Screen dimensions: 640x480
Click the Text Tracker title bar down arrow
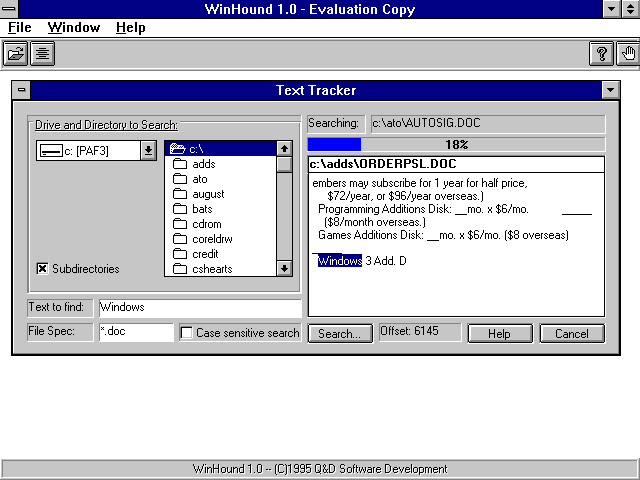[610, 90]
